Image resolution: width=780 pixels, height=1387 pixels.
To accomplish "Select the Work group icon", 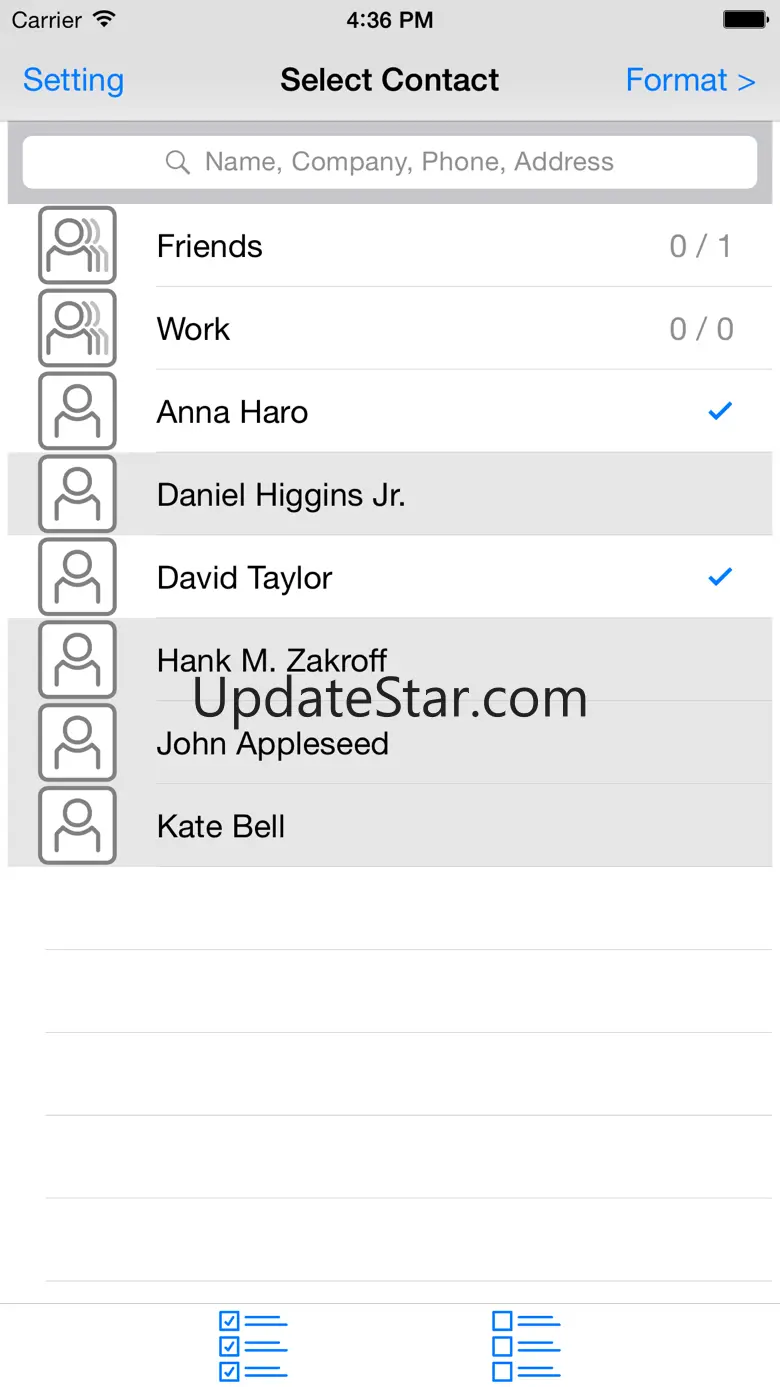I will point(77,328).
